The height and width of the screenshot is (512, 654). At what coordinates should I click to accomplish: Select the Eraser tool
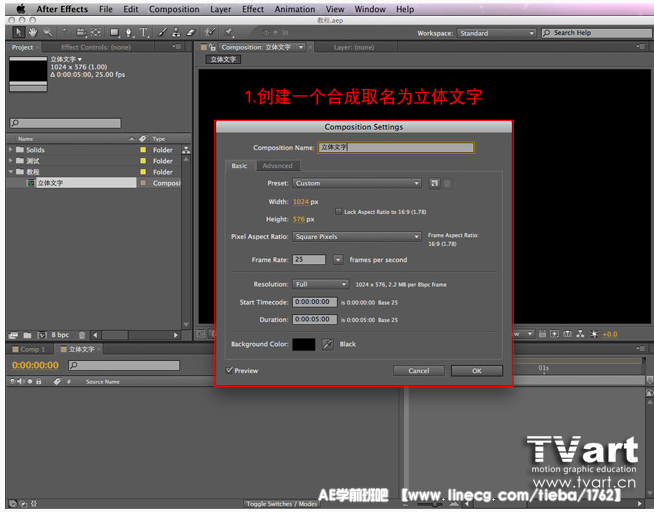[191, 32]
